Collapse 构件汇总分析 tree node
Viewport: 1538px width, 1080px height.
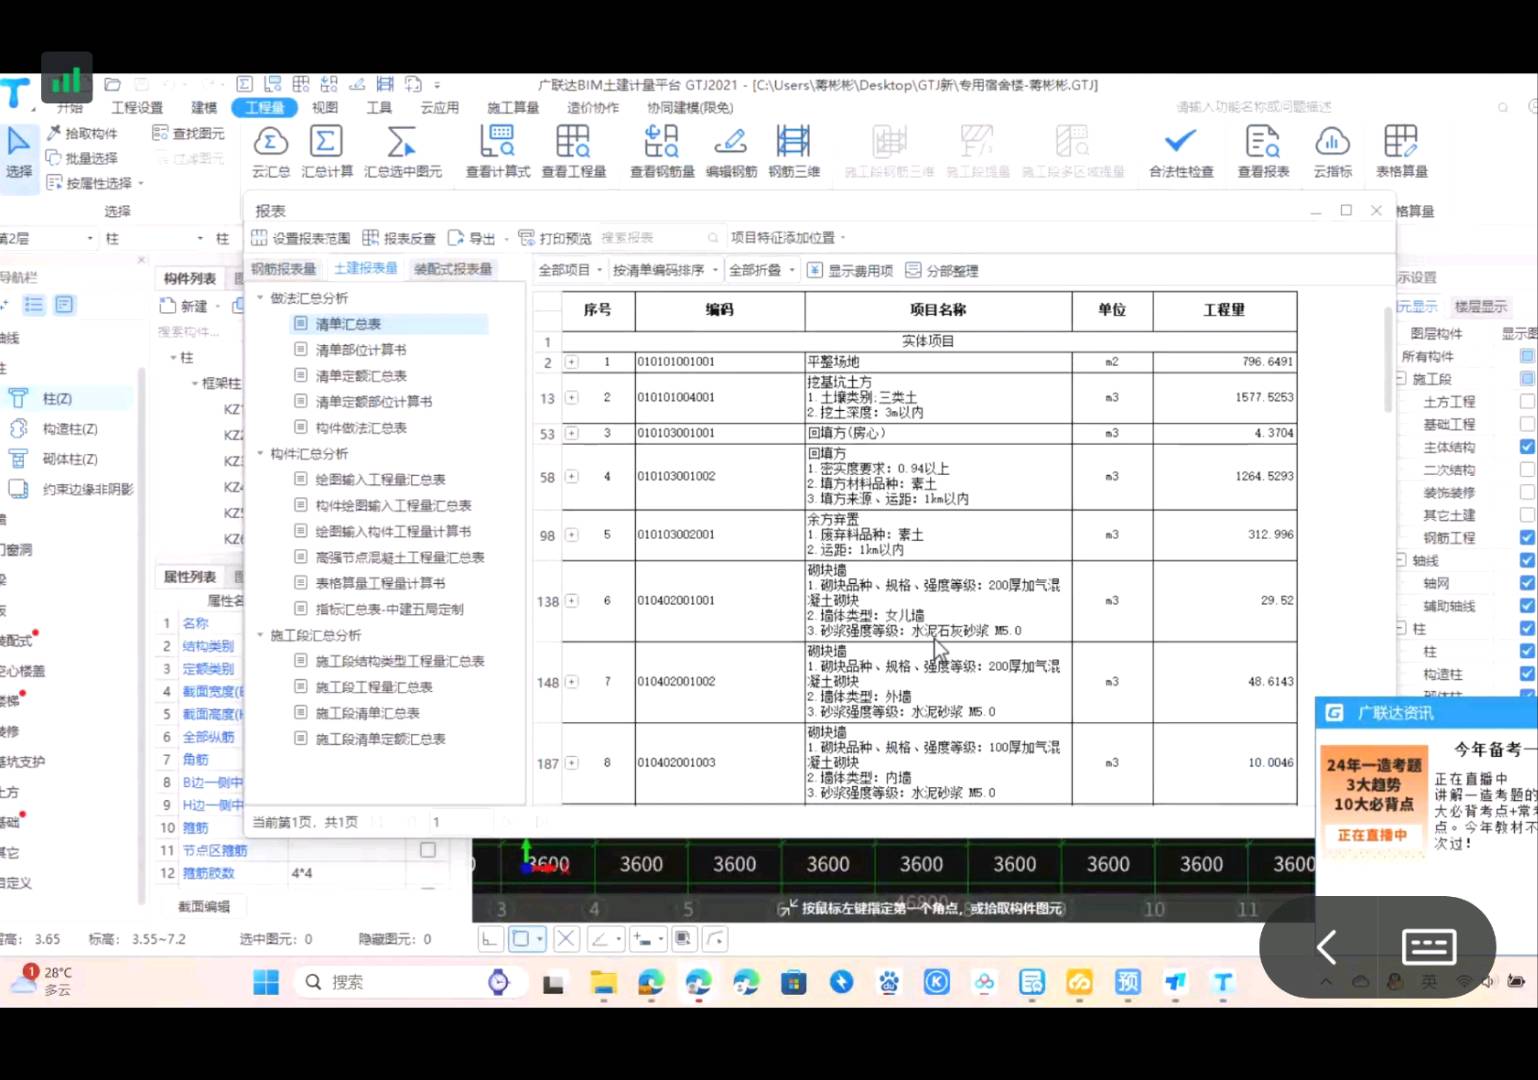(261, 453)
